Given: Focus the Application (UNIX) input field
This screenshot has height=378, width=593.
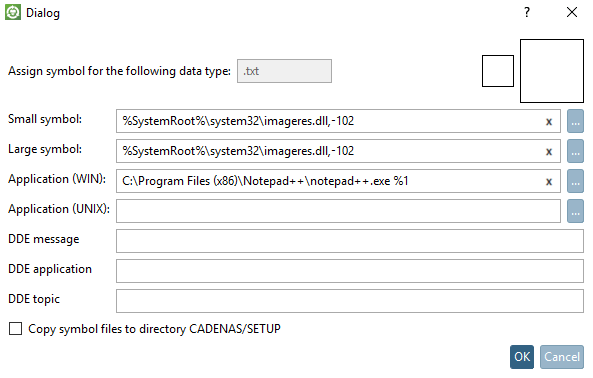Looking at the screenshot, I should pyautogui.click(x=338, y=211).
